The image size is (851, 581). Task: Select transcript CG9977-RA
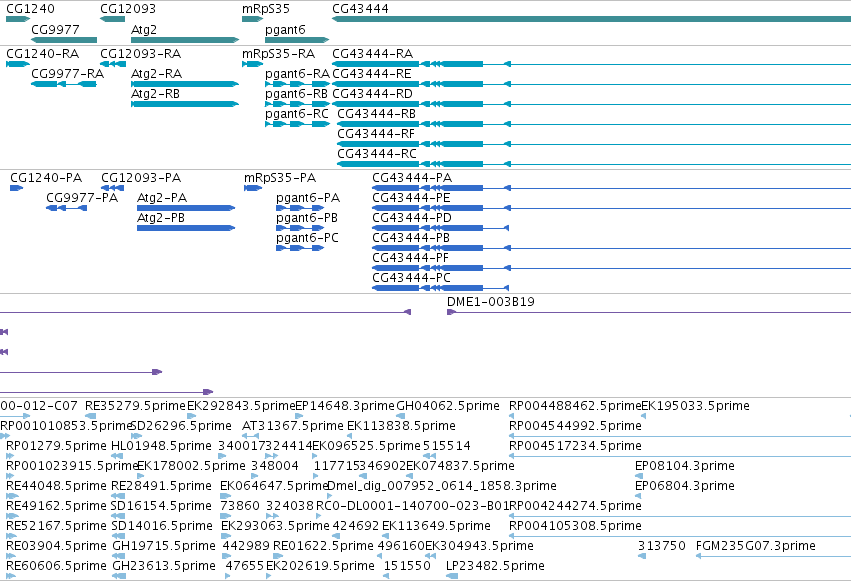tap(67, 73)
